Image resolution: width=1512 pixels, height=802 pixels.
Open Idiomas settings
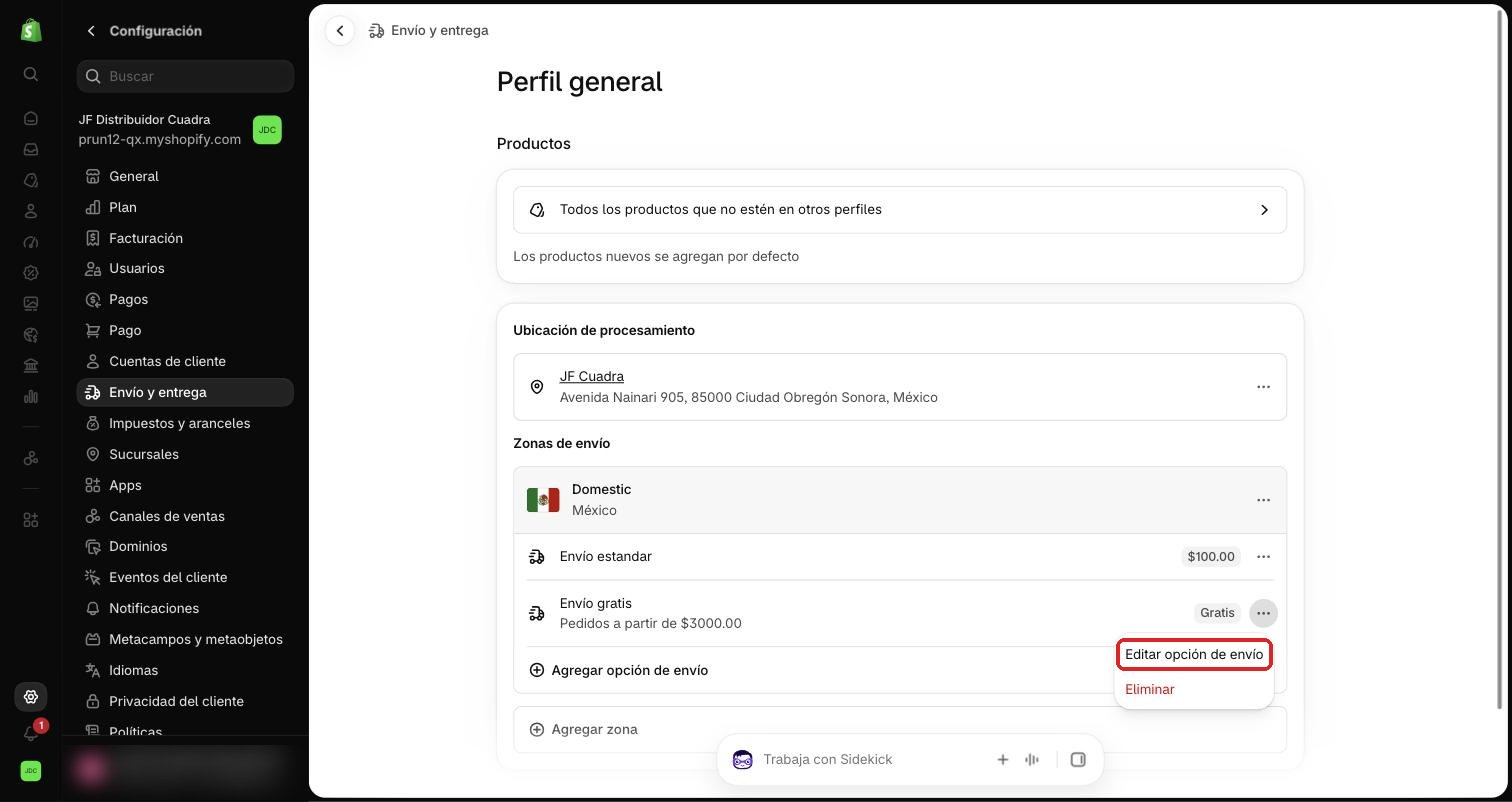[185, 670]
